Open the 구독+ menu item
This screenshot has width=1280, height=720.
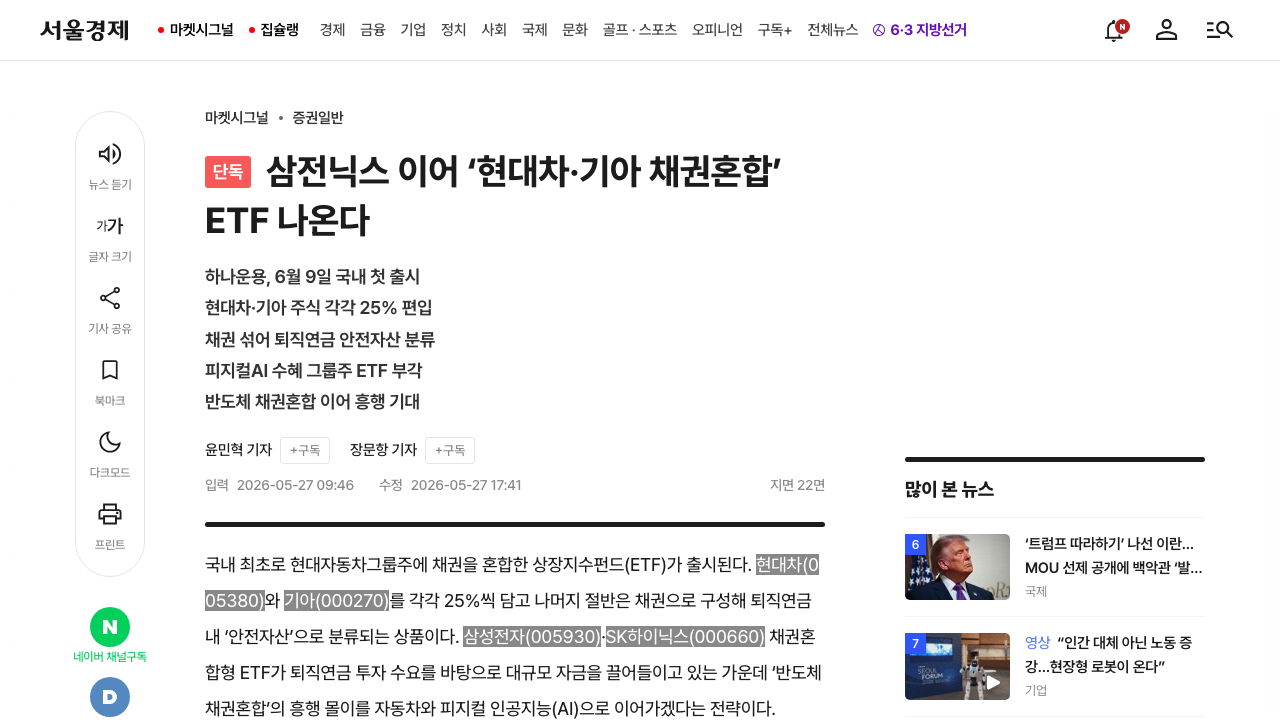(775, 30)
